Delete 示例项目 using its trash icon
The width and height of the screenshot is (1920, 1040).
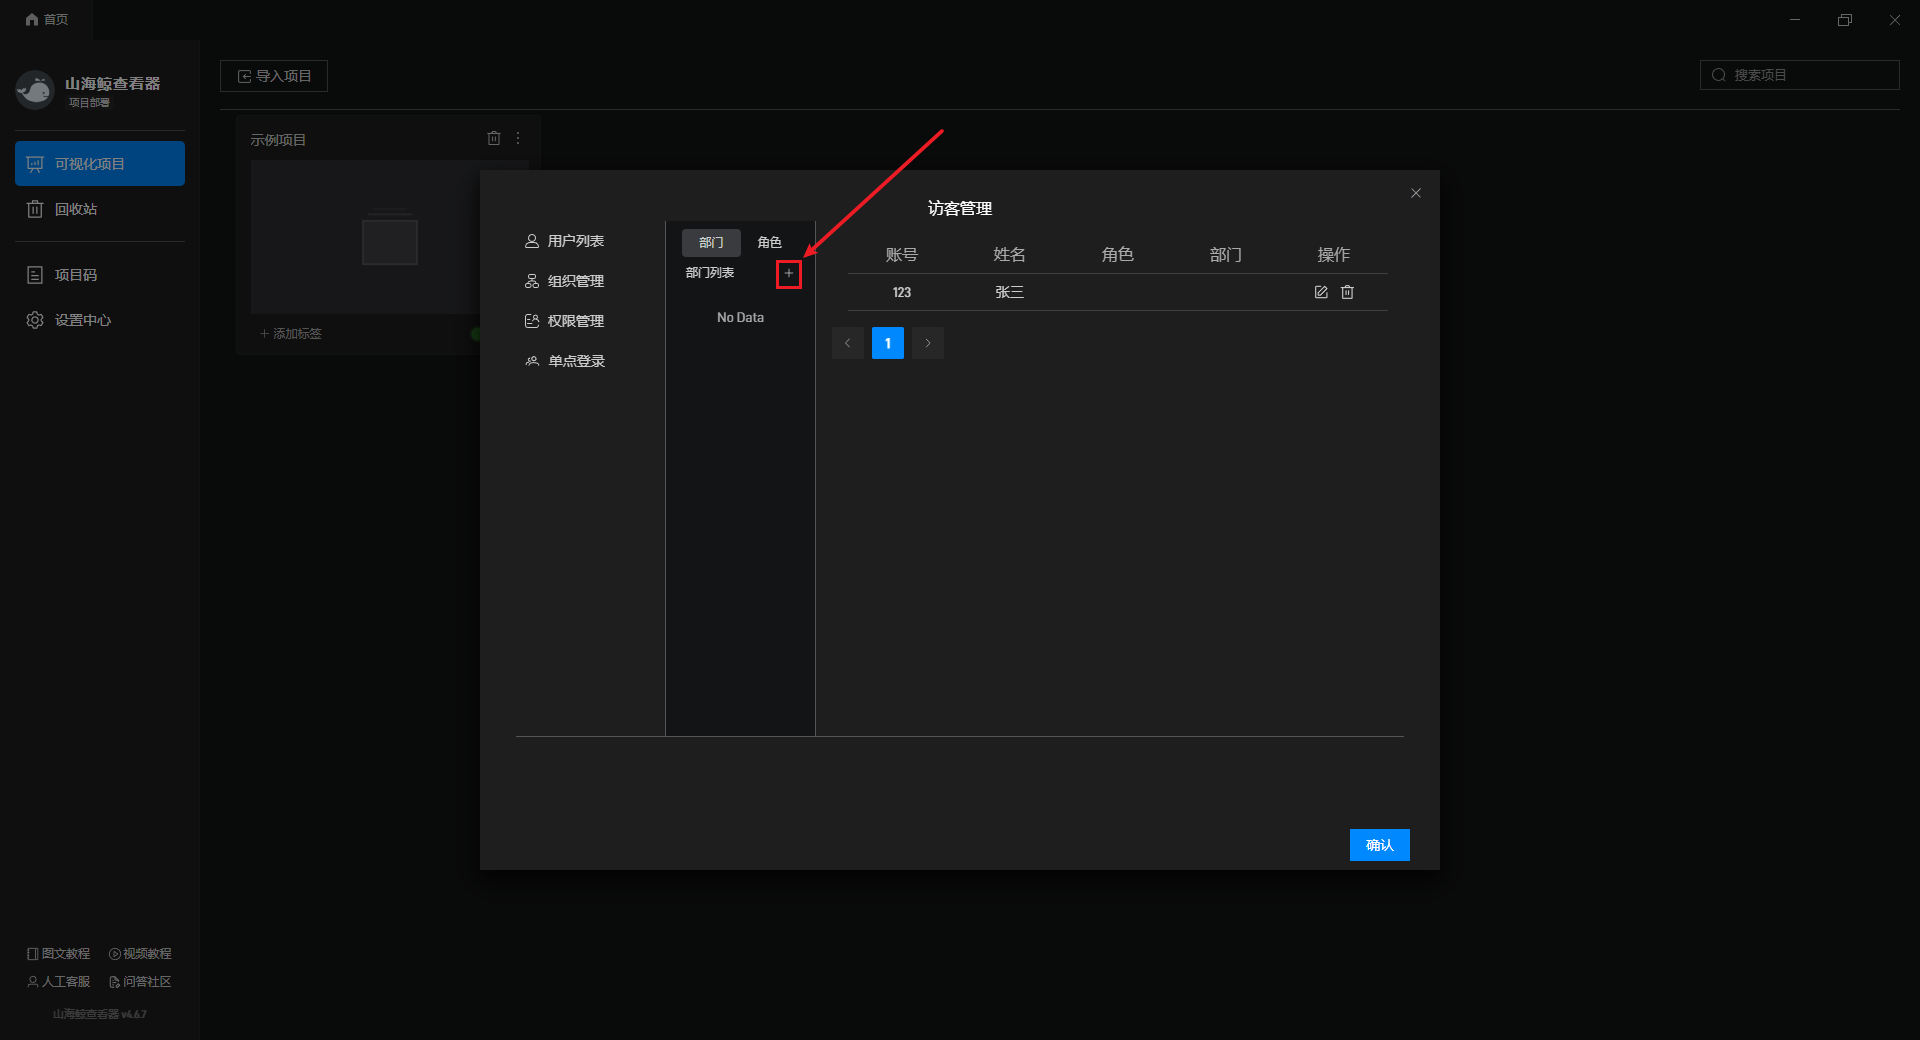click(x=493, y=139)
